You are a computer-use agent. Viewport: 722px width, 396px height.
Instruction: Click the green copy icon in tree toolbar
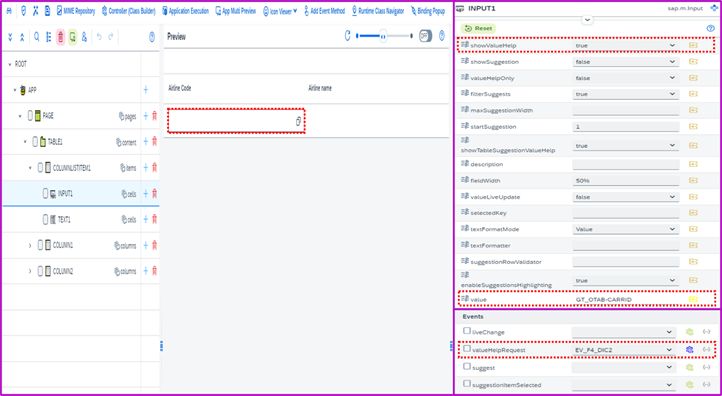pos(72,37)
